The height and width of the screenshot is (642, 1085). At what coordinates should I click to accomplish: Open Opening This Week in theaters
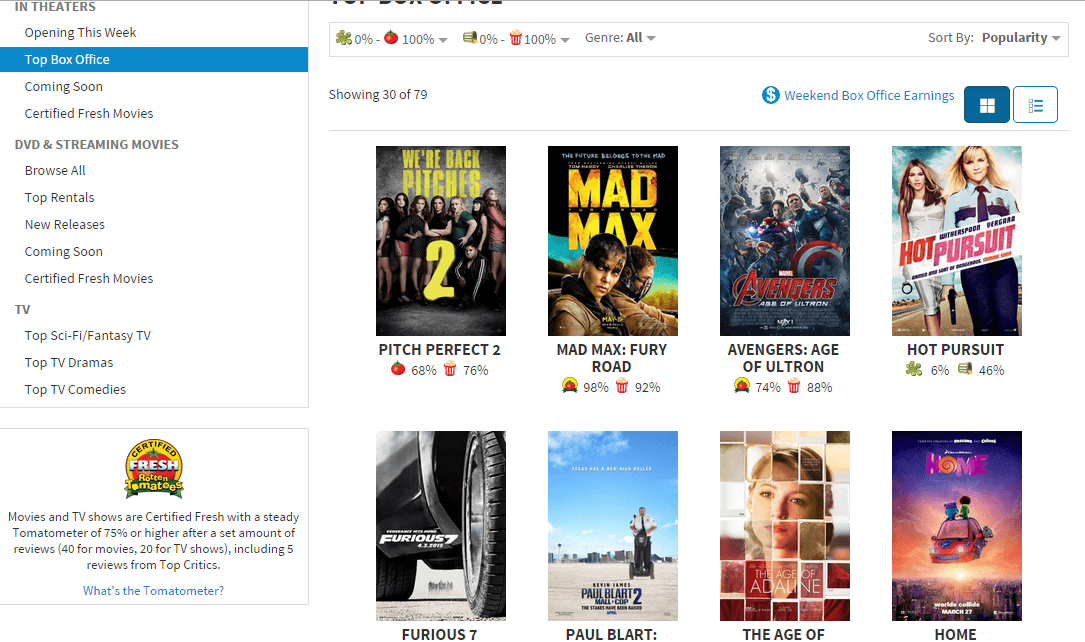pyautogui.click(x=80, y=33)
